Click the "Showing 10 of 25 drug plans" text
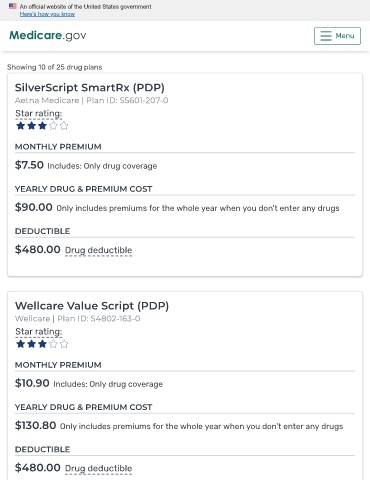The height and width of the screenshot is (480, 370). 55,67
